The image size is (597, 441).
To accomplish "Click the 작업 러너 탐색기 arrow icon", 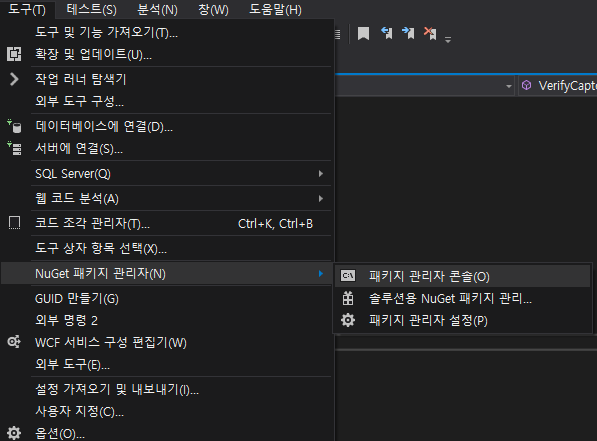I will click(14, 79).
